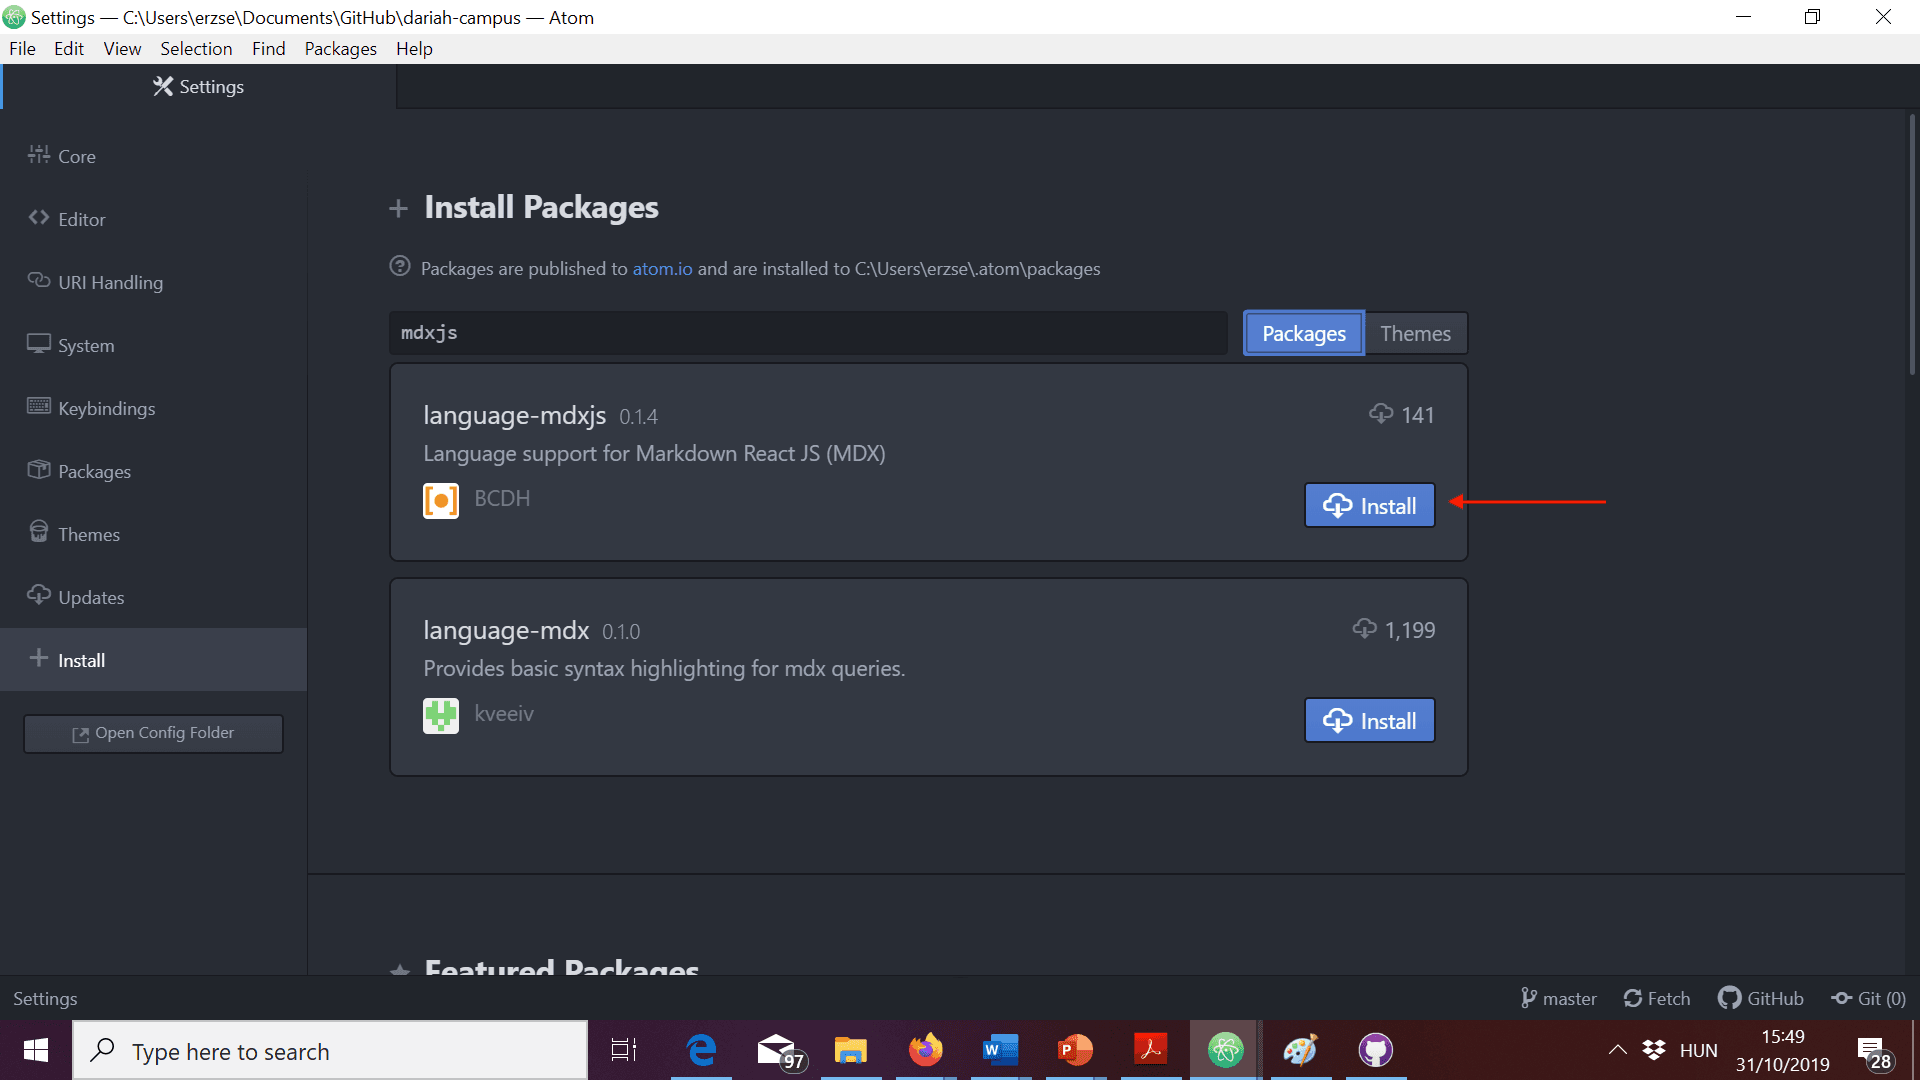Viewport: 1920px width, 1080px height.
Task: Show hidden system tray icons
Action: [x=1617, y=1050]
